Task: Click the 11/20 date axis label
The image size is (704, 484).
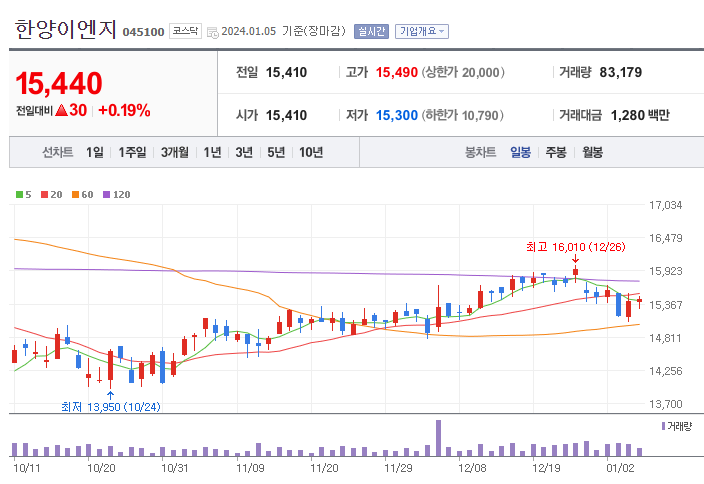Action: 324,468
